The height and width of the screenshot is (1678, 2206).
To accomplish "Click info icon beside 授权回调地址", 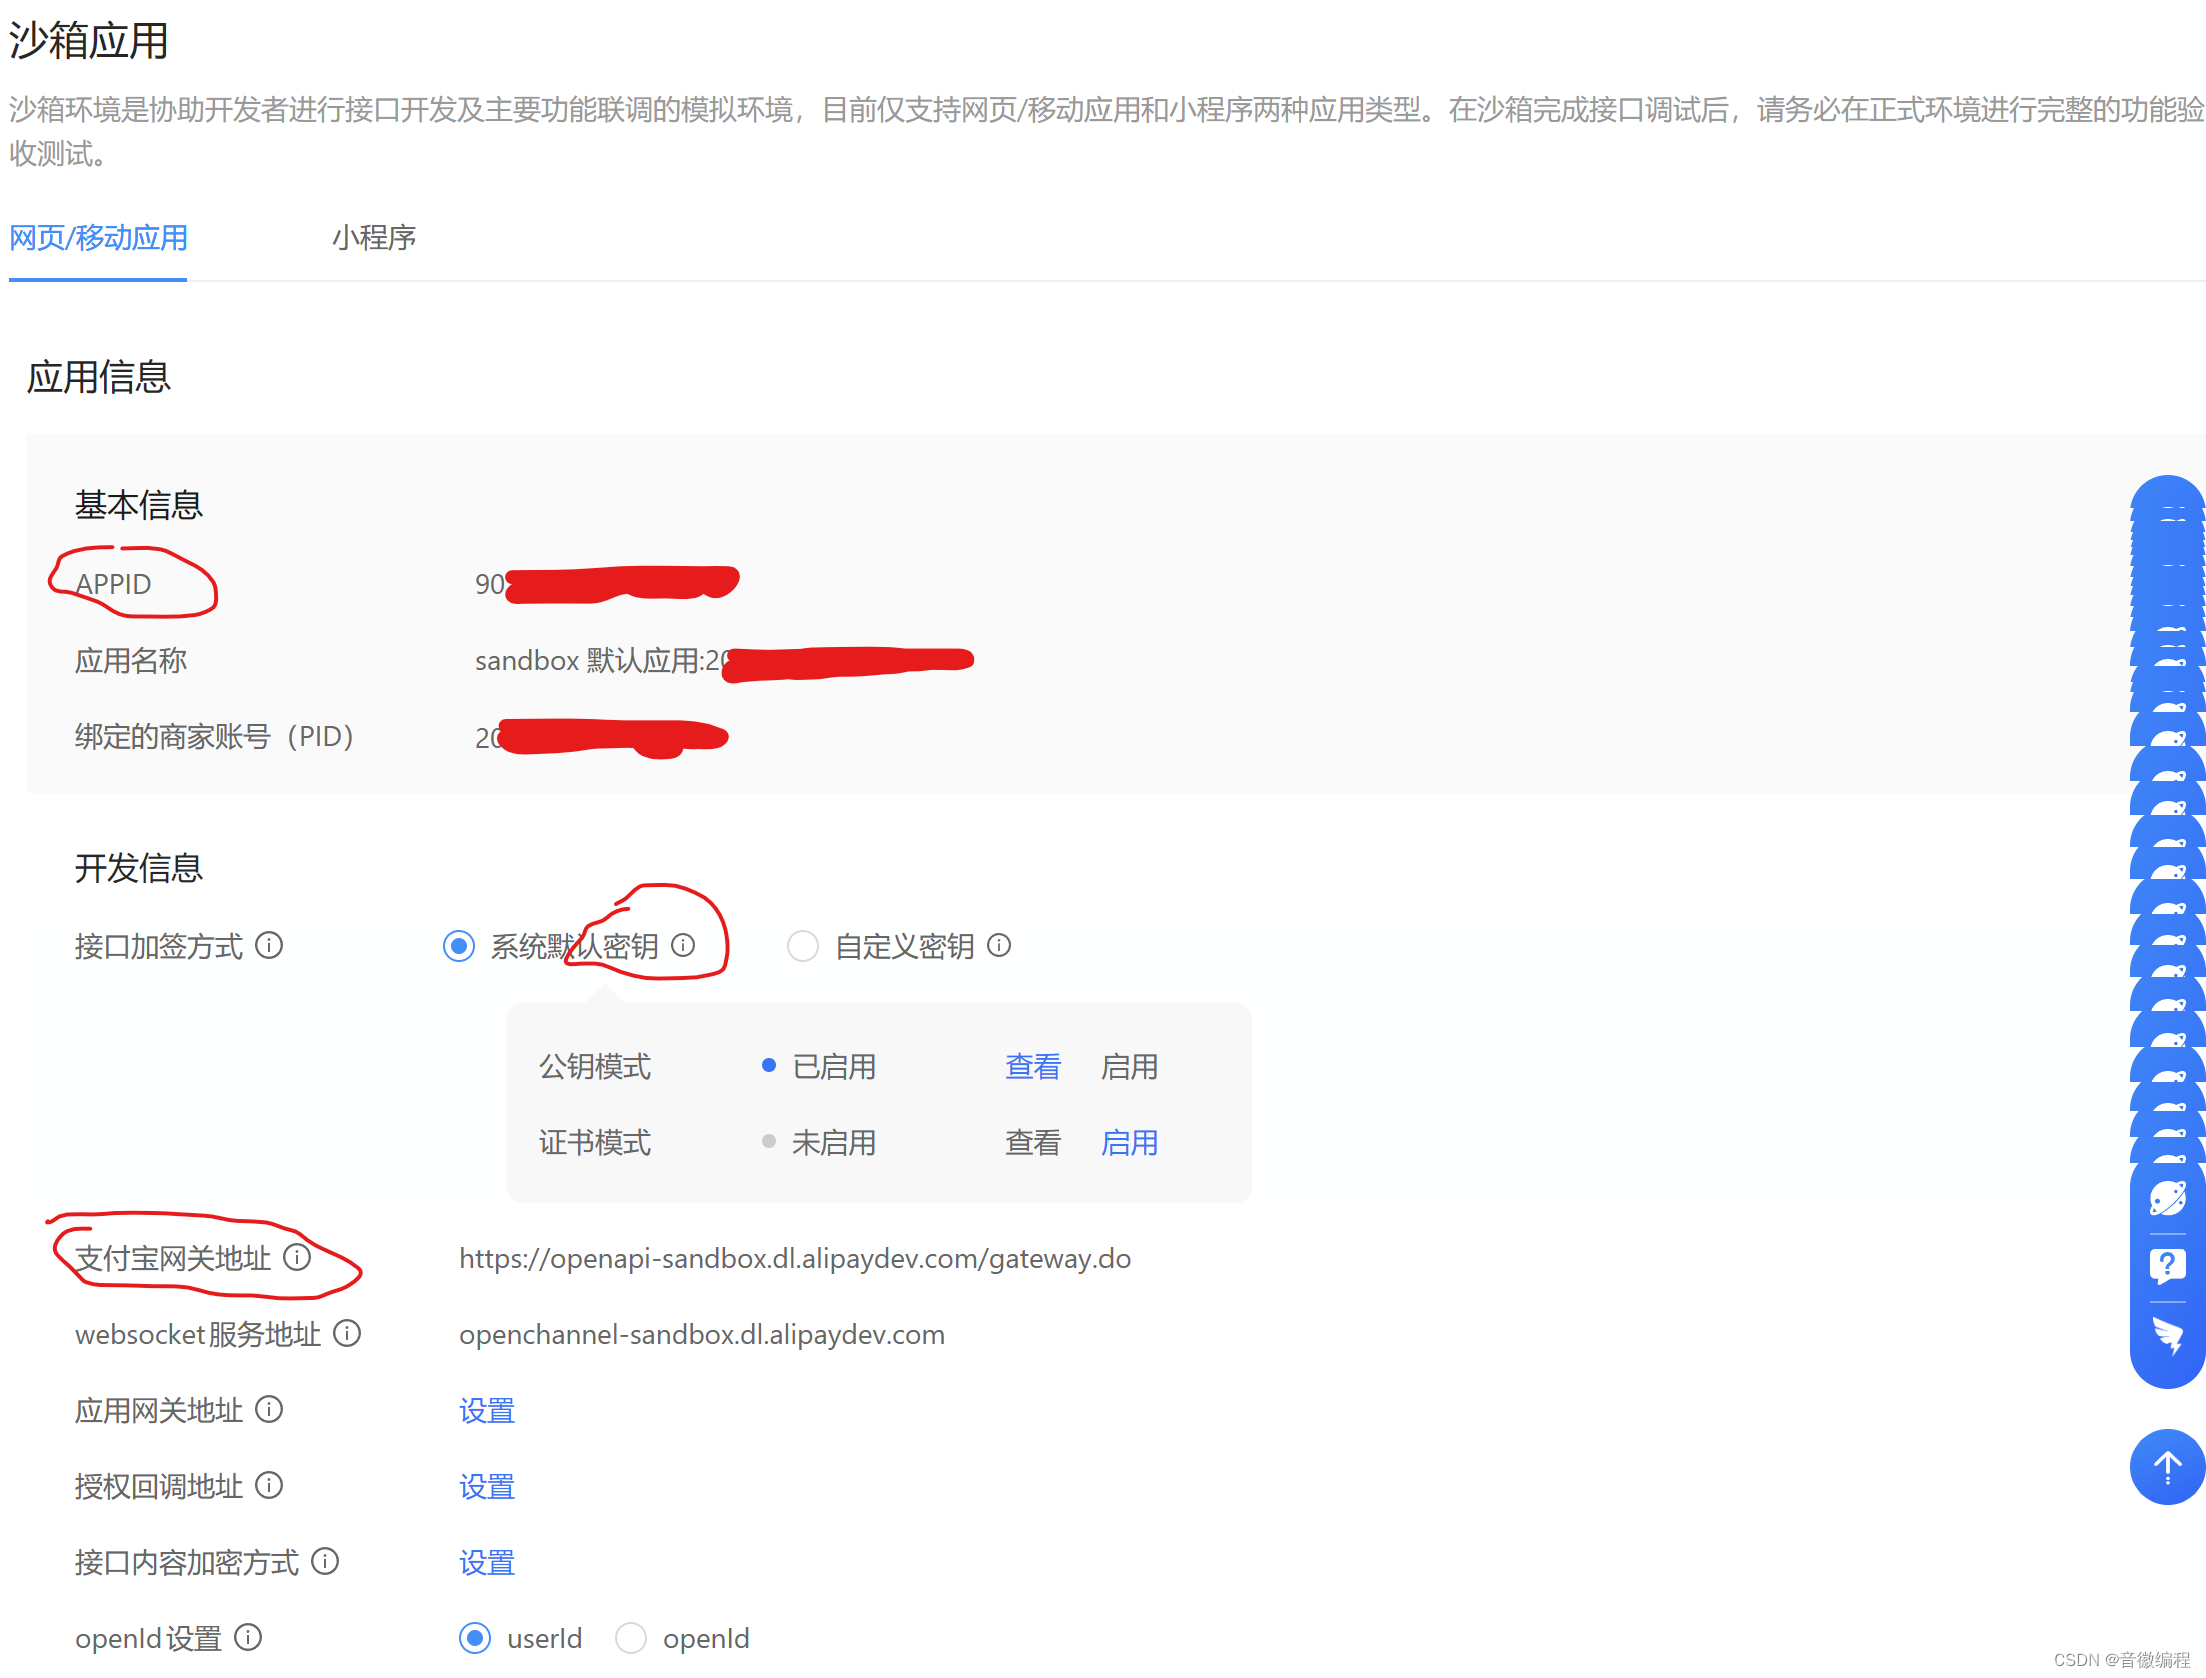I will (269, 1485).
